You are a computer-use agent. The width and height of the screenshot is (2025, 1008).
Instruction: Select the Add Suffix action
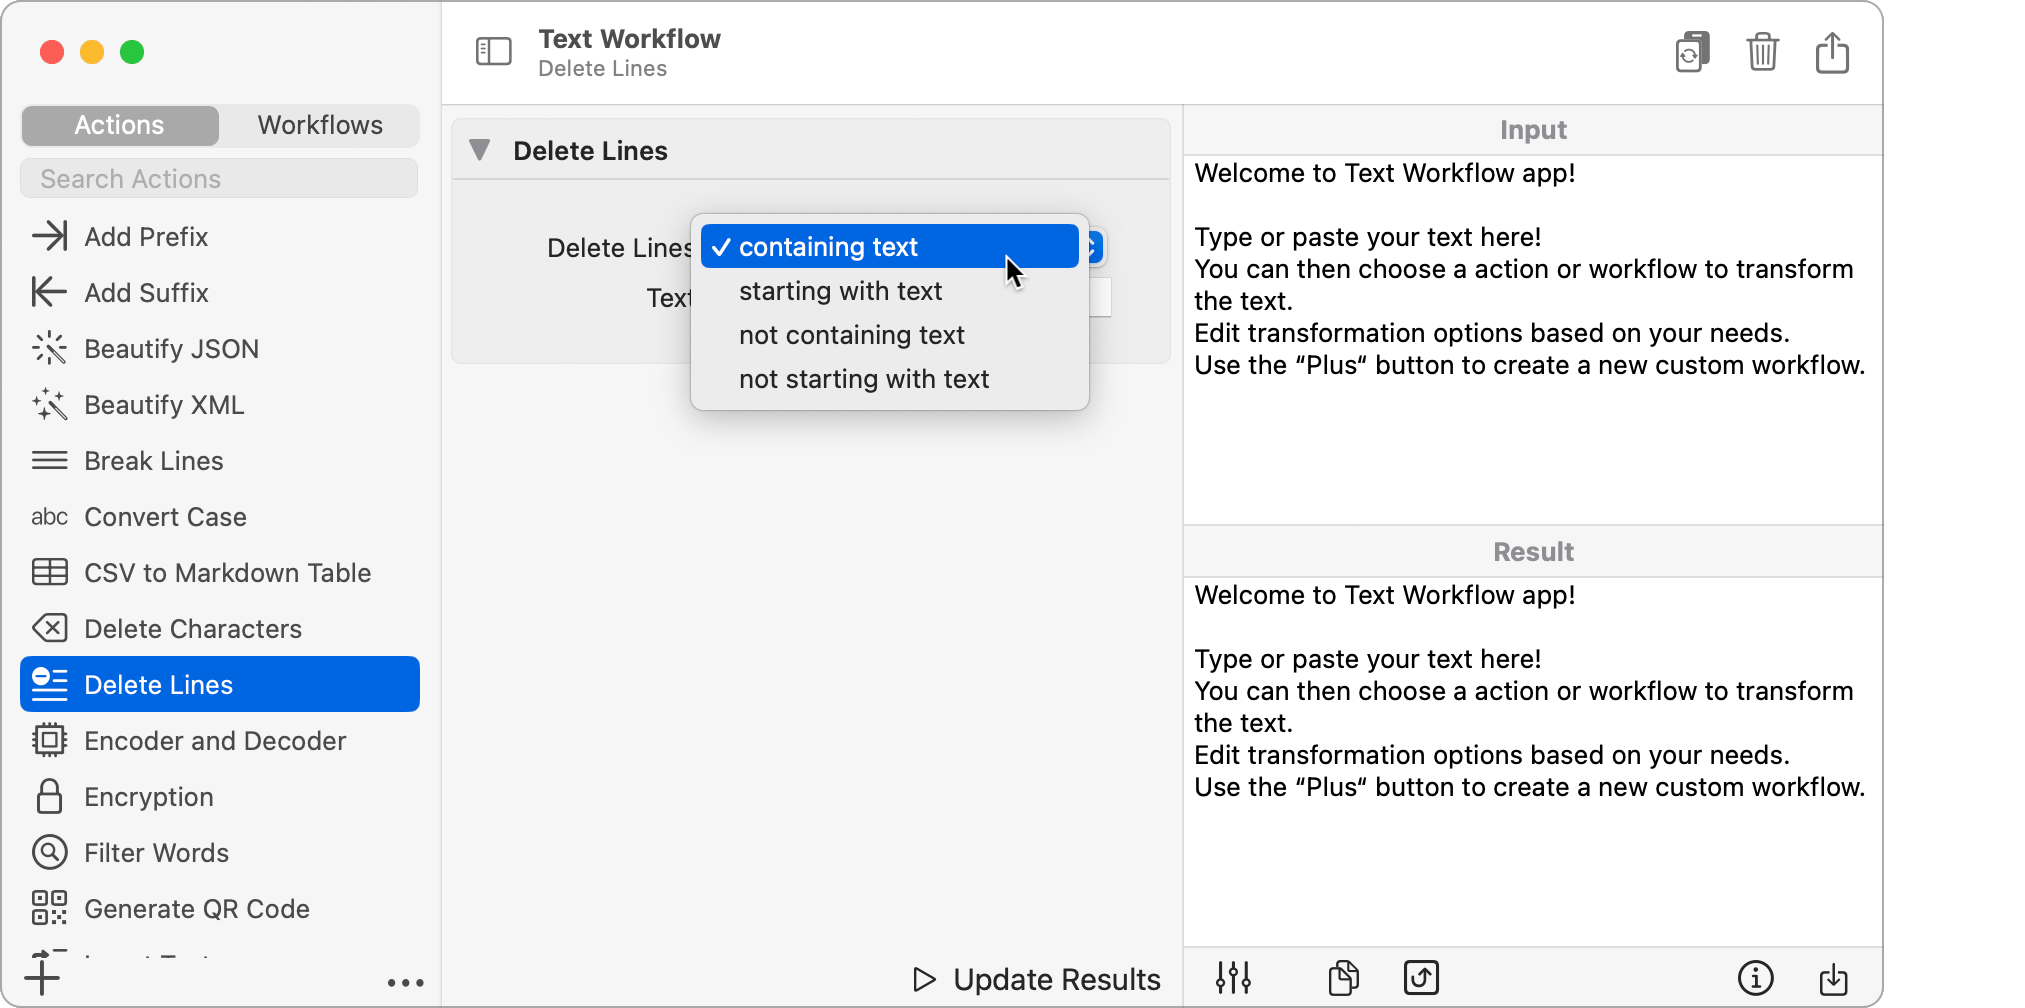(x=220, y=292)
